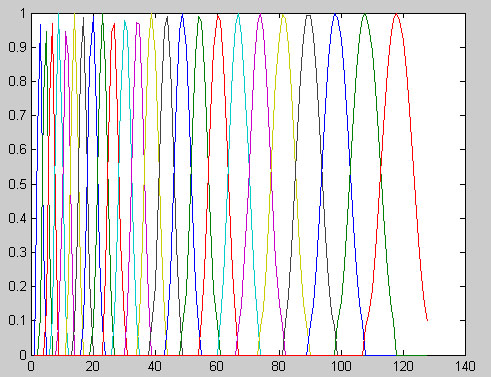Click the cyan curve peak near 67
491x377 pixels.
point(238,15)
